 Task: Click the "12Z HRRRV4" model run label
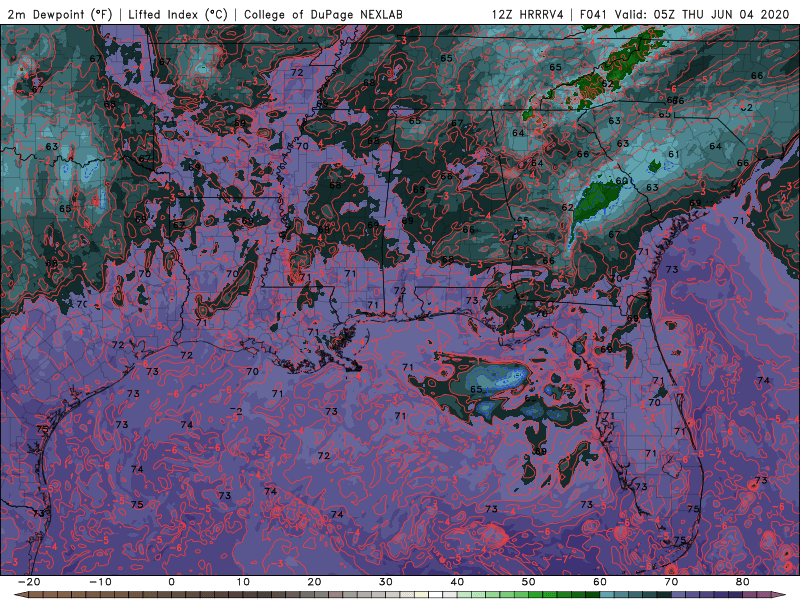(x=528, y=14)
